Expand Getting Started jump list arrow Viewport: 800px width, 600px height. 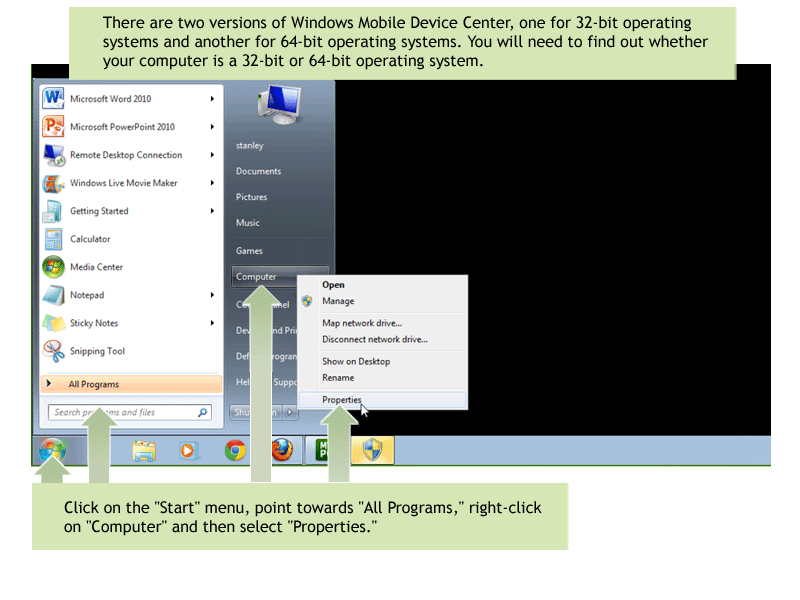(212, 211)
